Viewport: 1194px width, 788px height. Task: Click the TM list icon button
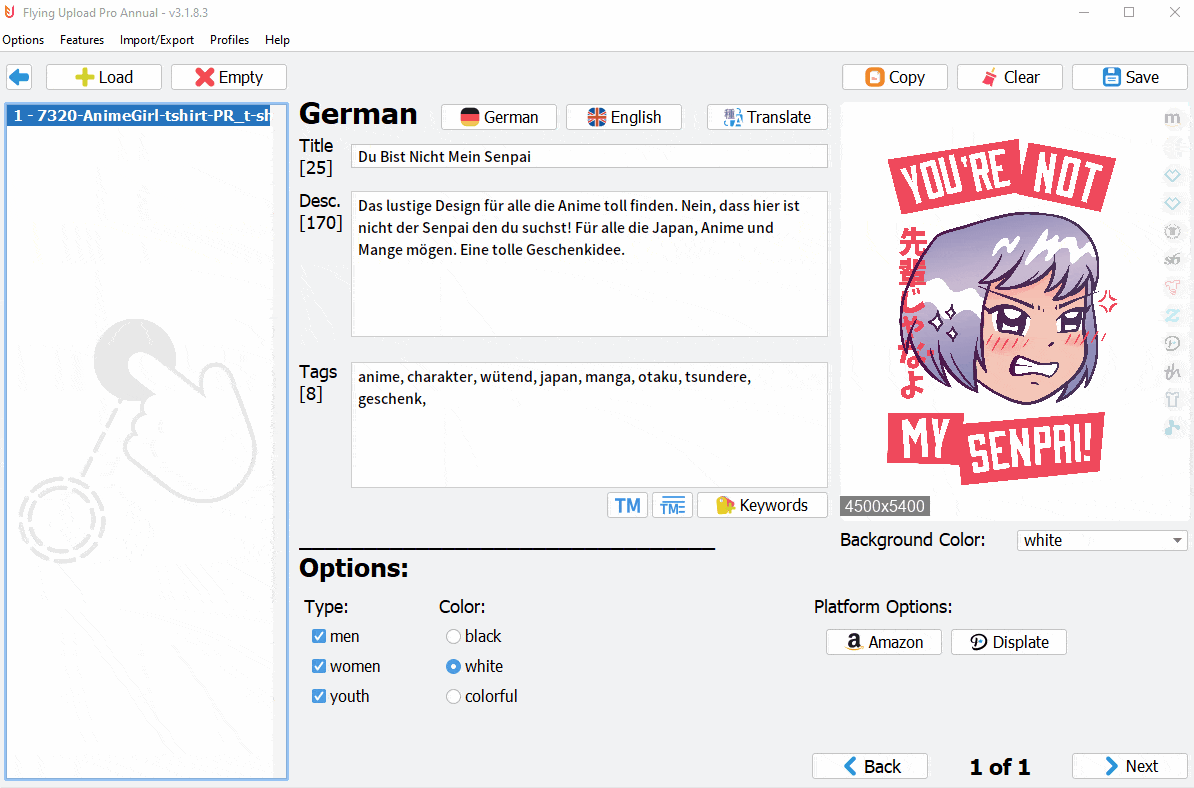coord(672,506)
